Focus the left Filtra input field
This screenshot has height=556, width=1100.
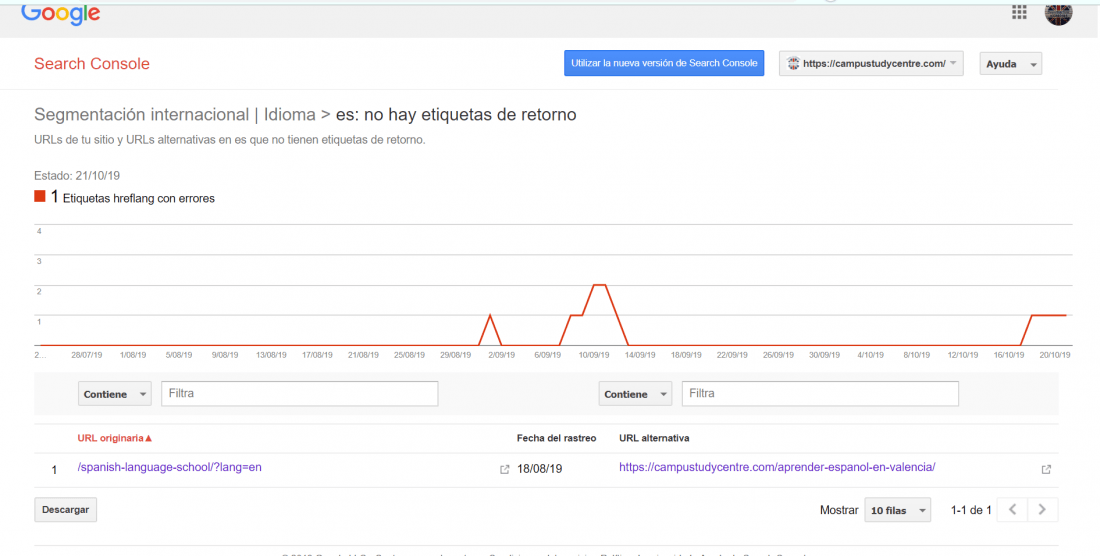tap(300, 394)
